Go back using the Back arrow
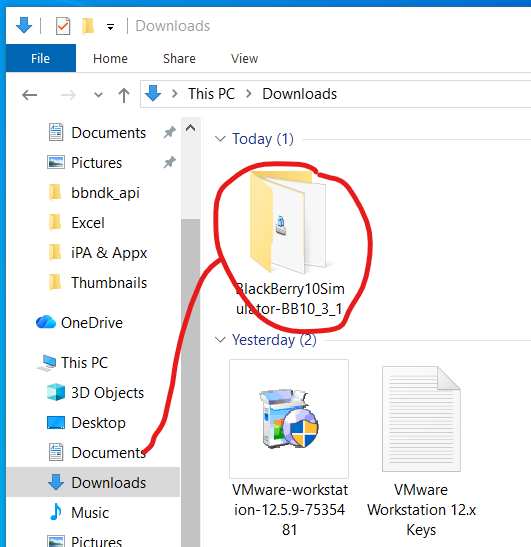531x547 pixels. [30, 95]
